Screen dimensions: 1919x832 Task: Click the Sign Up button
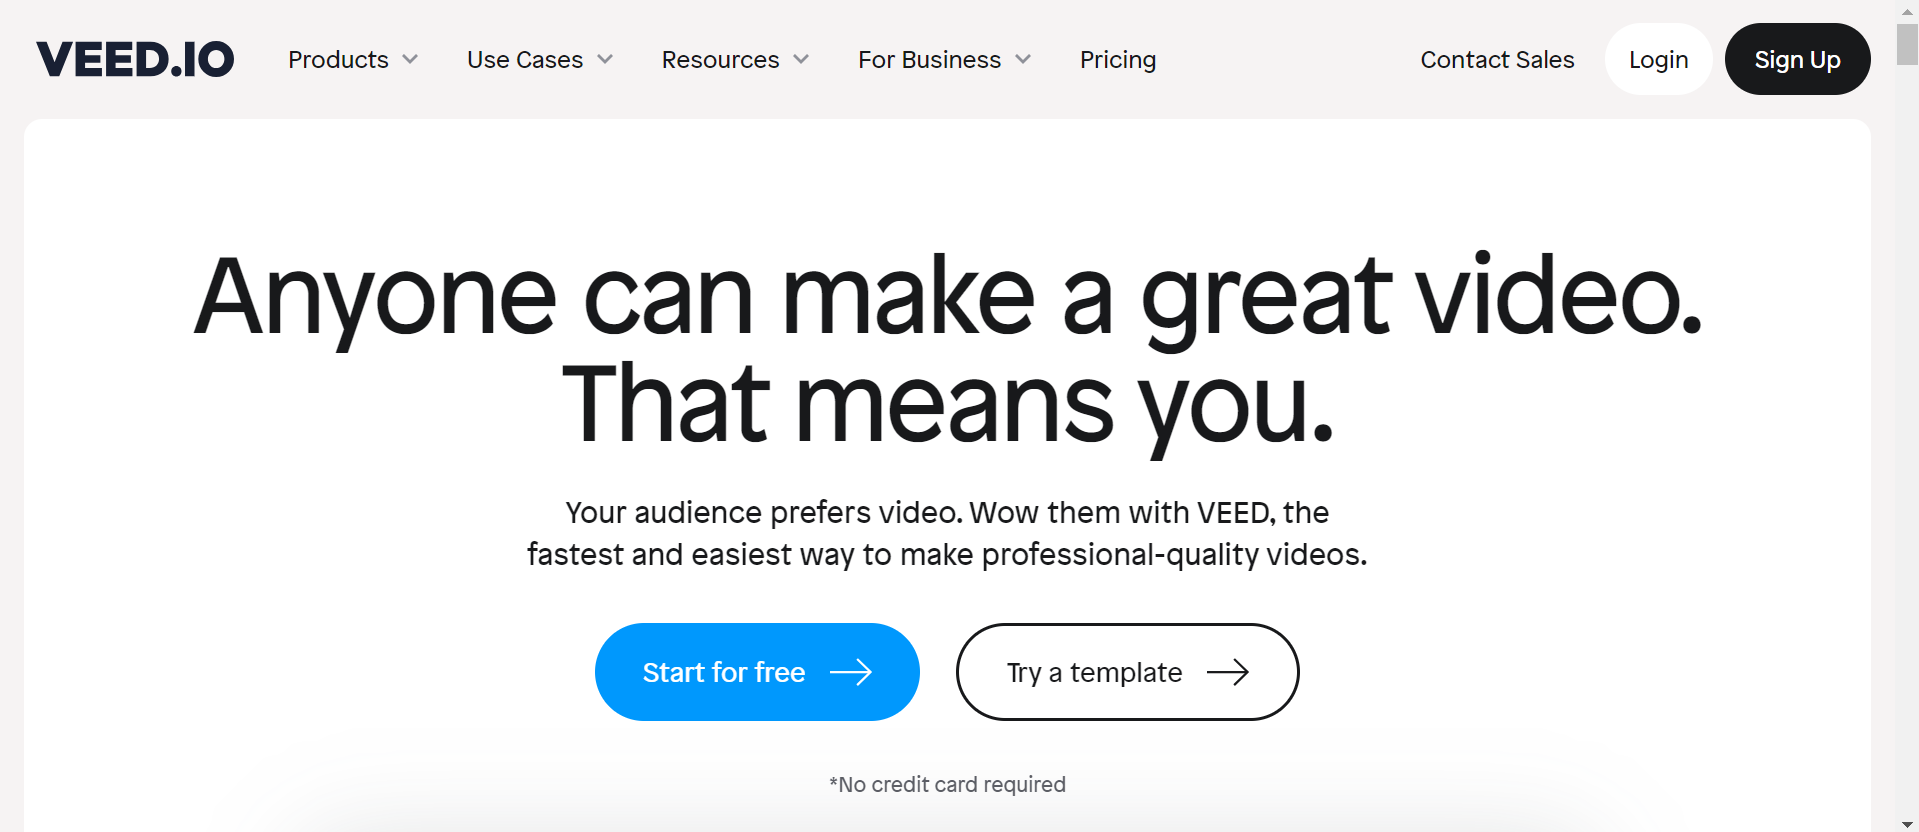tap(1797, 59)
